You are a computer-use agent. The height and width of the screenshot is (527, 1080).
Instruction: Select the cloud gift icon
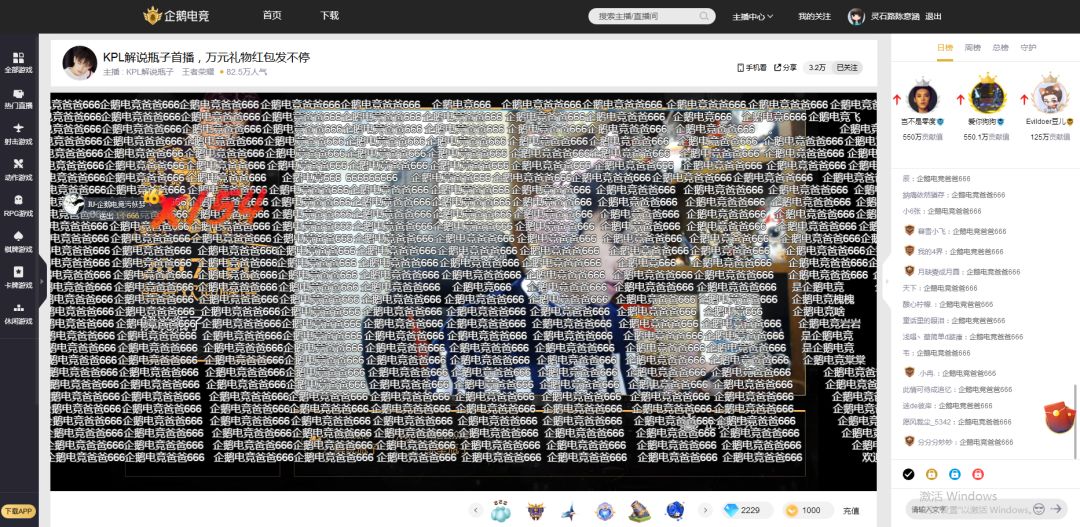[x=501, y=510]
